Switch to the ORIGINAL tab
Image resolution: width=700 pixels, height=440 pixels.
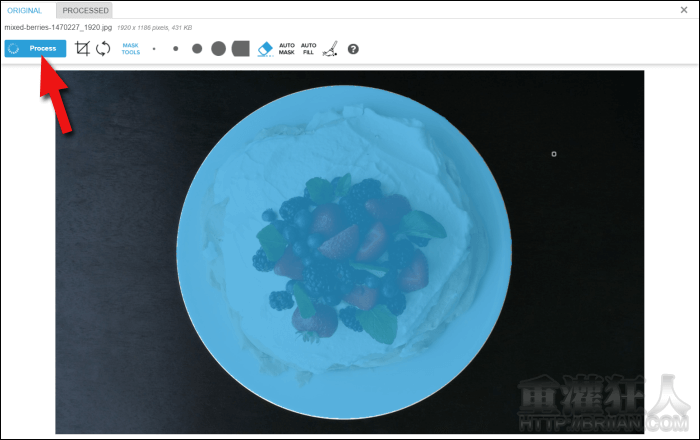tap(25, 10)
